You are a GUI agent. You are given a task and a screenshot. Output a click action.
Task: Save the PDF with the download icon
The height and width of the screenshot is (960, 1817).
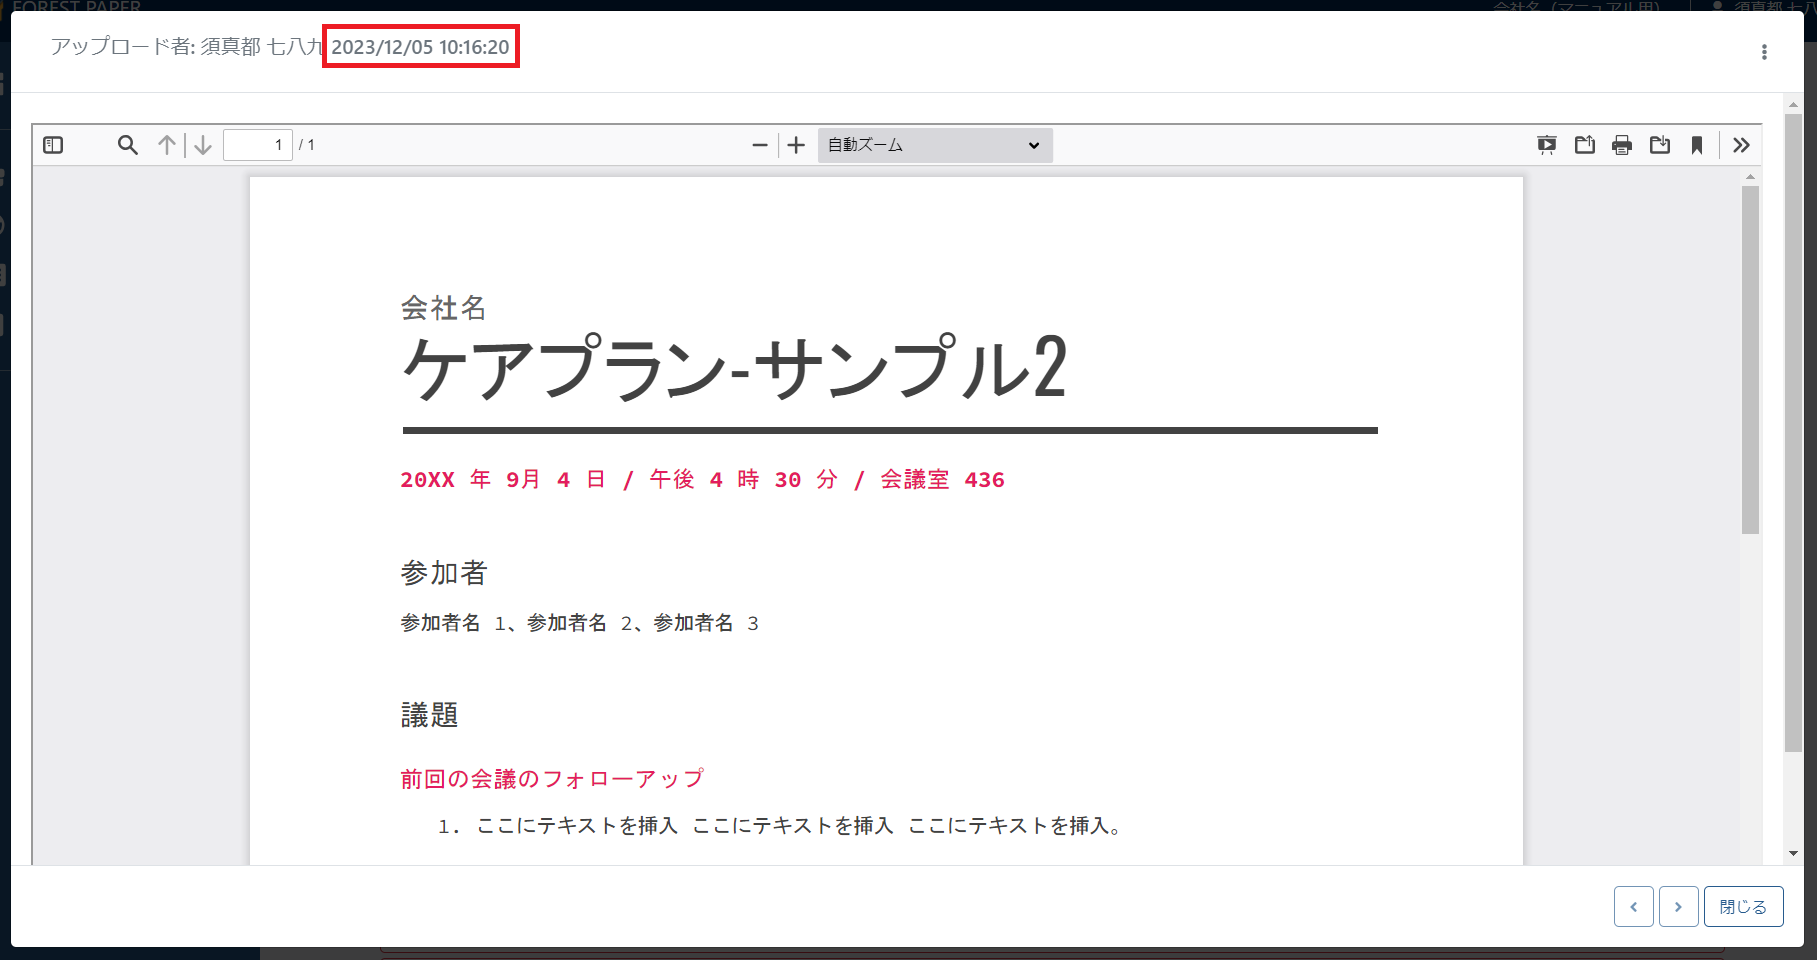(1660, 145)
